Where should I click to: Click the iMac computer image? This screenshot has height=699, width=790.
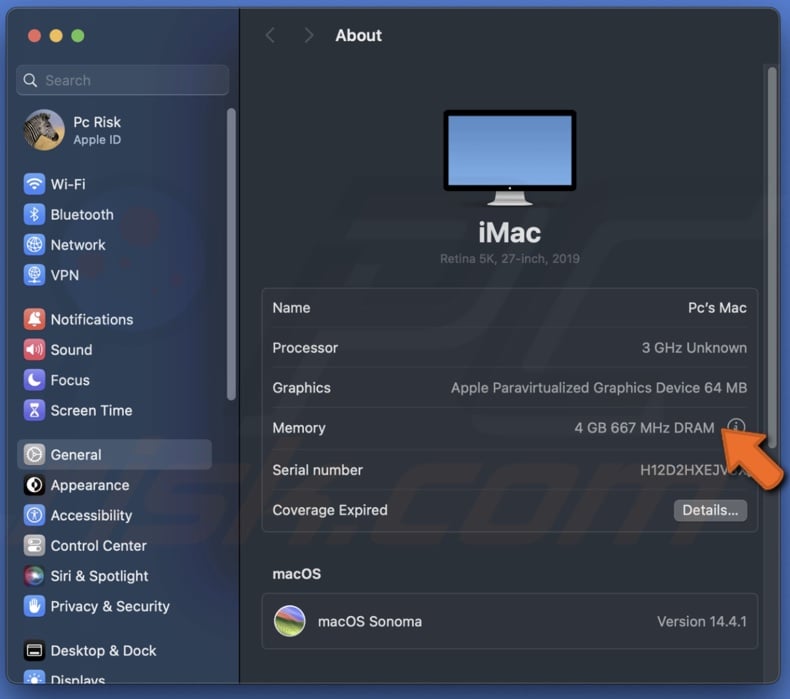pos(509,157)
